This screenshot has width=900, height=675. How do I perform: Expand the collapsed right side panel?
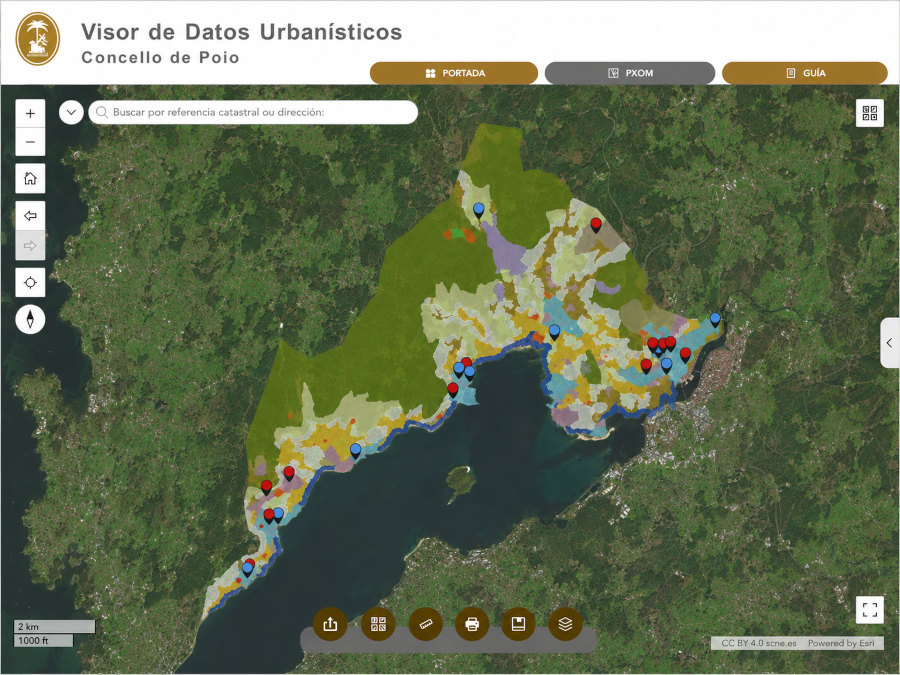(890, 343)
